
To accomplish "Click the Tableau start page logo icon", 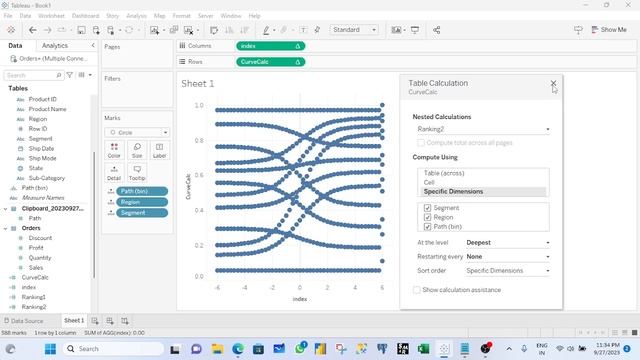I will (11, 30).
